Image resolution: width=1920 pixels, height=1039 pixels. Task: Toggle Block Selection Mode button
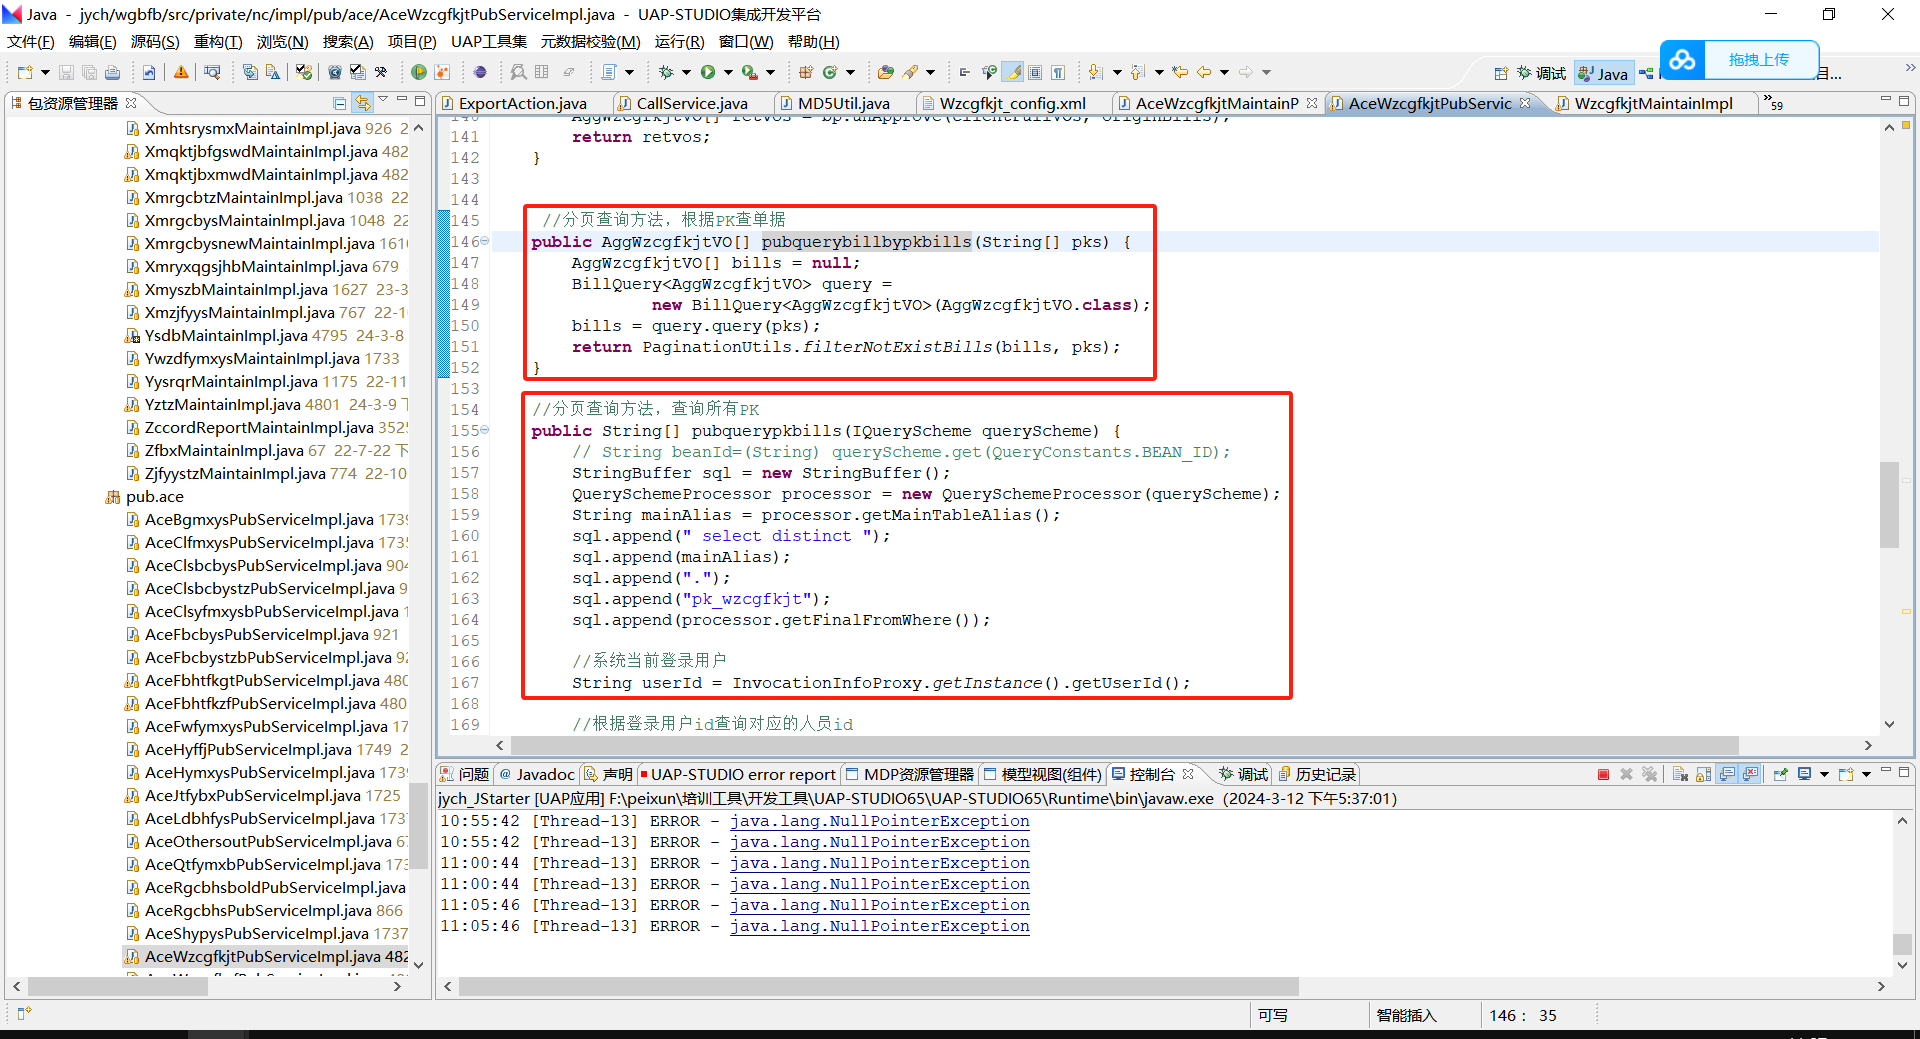[1035, 72]
